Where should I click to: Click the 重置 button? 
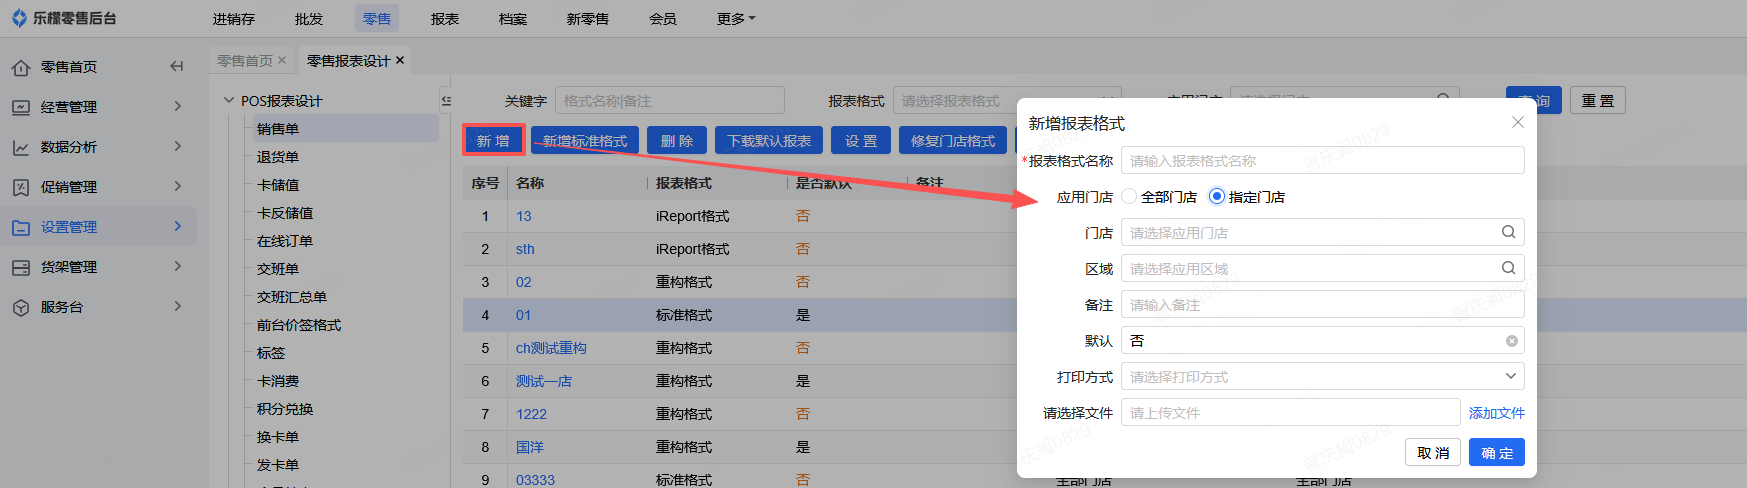coord(1598,100)
